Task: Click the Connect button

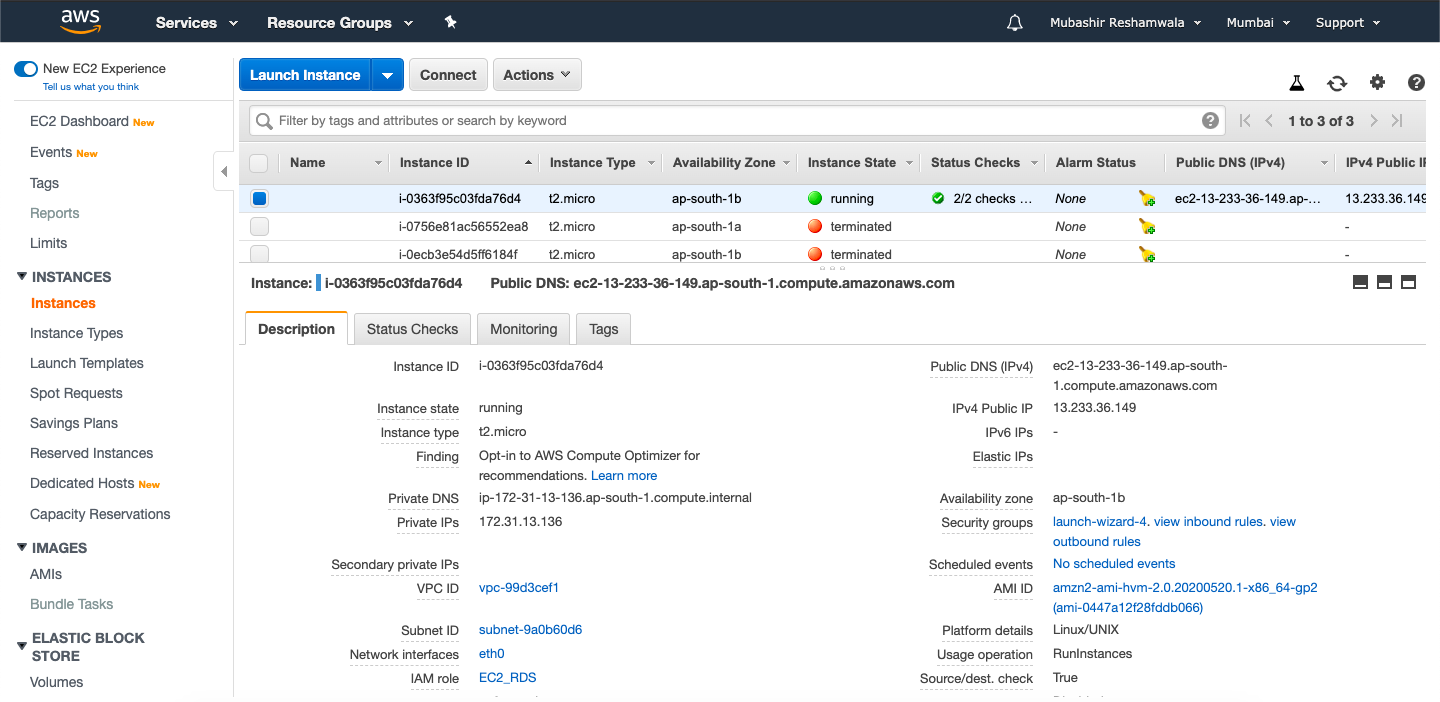Action: 448,75
